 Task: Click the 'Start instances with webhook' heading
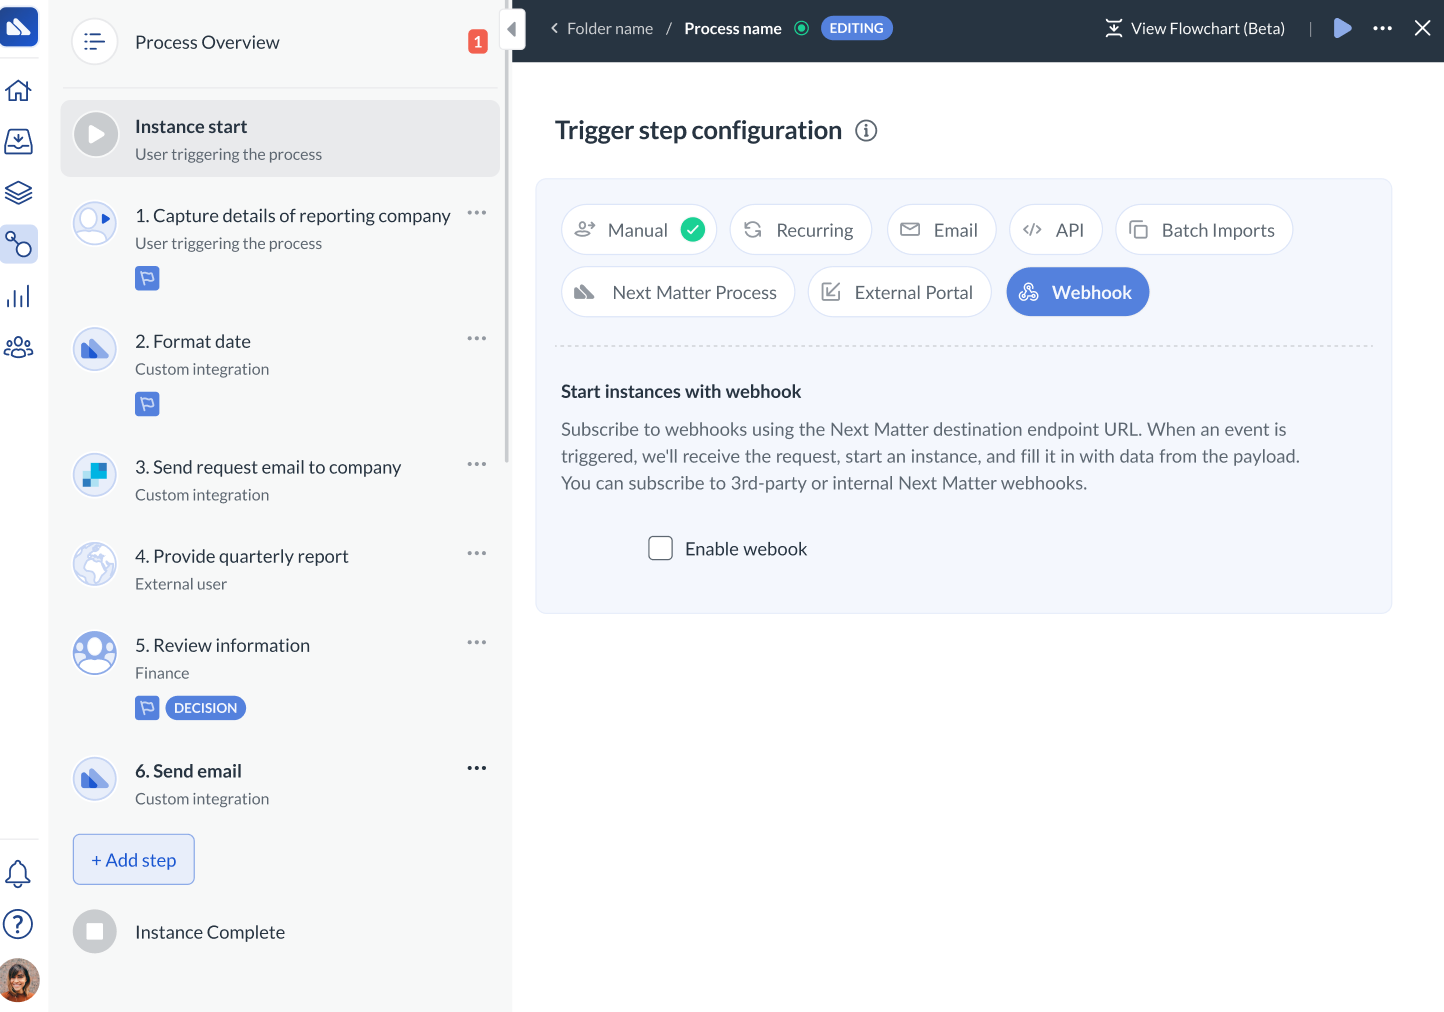(x=681, y=391)
